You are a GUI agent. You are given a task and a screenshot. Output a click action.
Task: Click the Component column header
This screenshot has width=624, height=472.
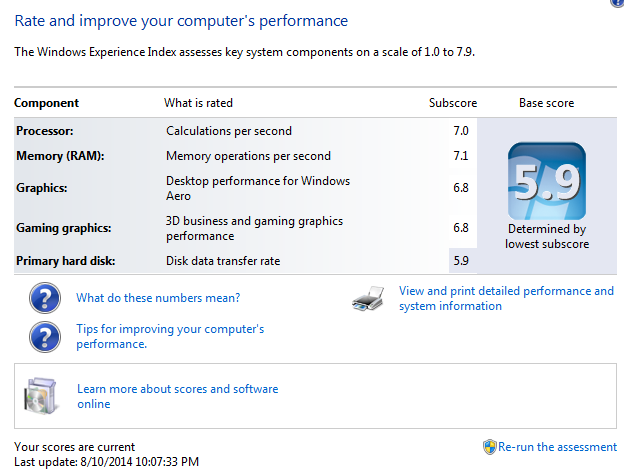(x=47, y=103)
